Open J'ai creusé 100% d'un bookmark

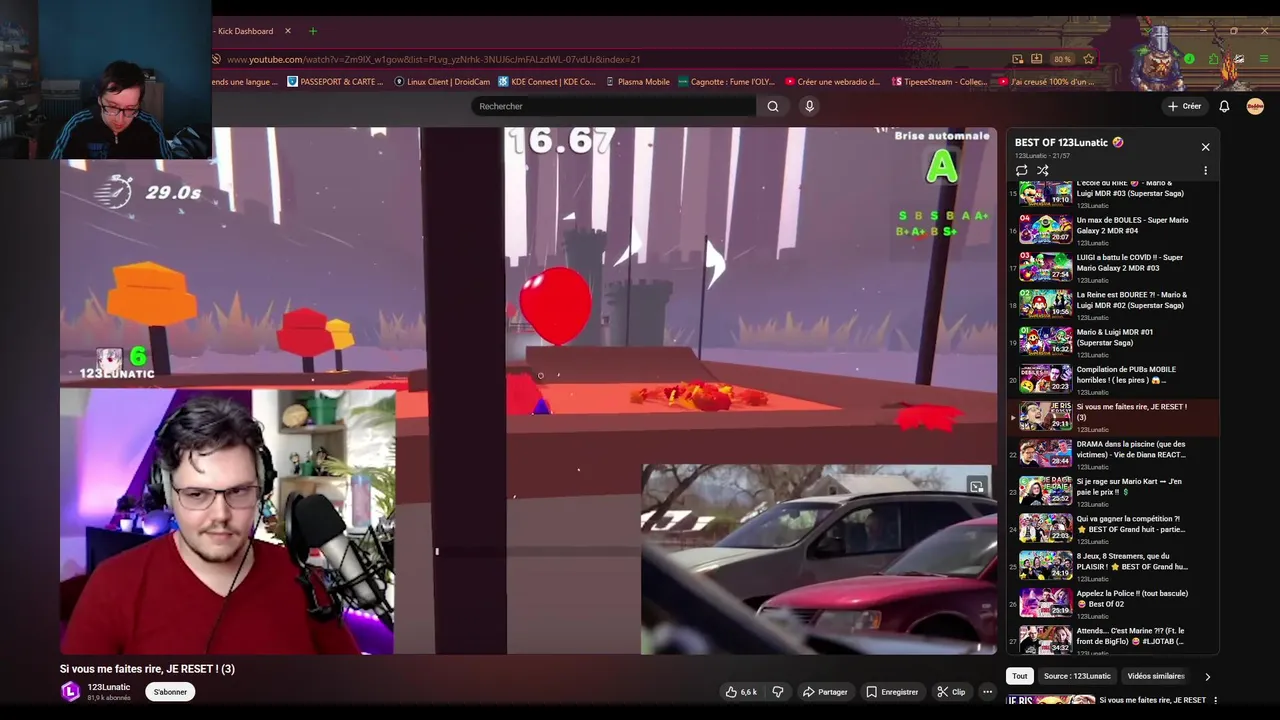(x=1046, y=82)
